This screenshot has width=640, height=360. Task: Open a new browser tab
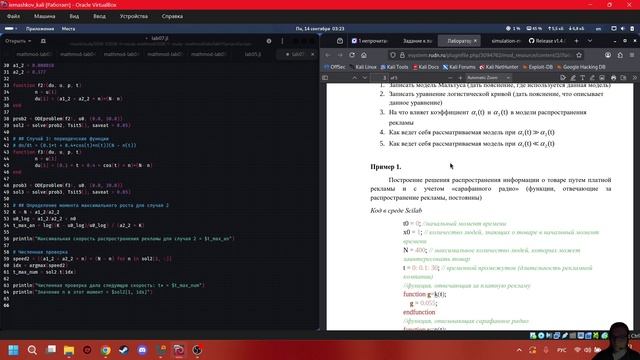[x=576, y=41]
